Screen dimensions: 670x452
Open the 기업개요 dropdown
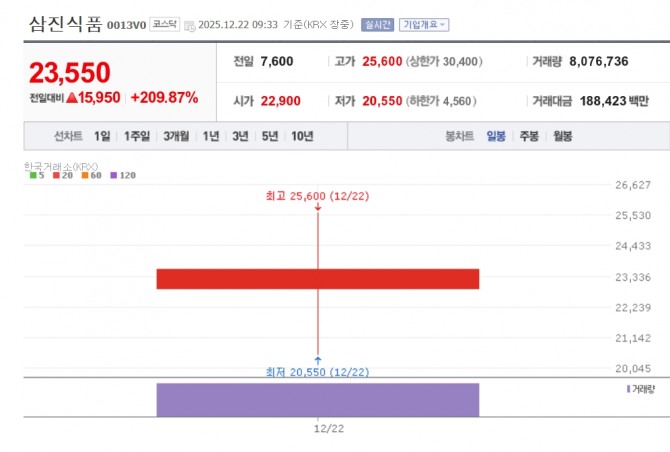pos(424,24)
